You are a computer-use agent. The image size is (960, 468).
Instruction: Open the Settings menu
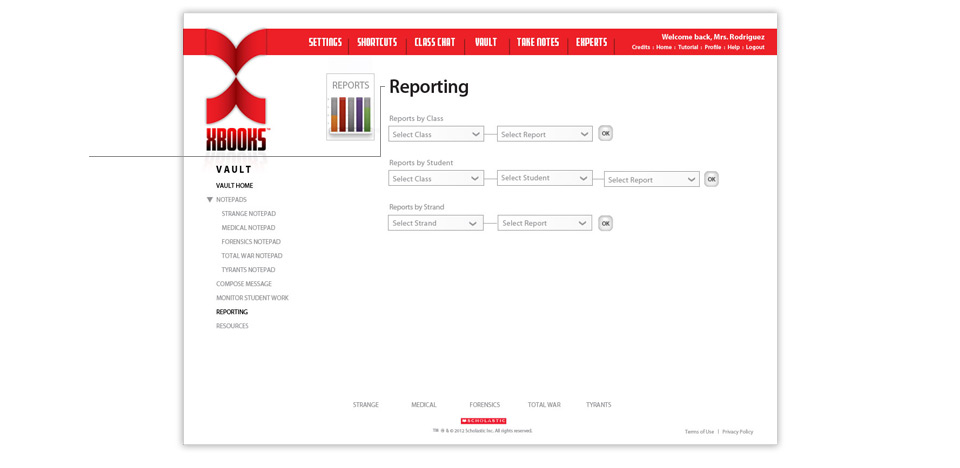325,42
